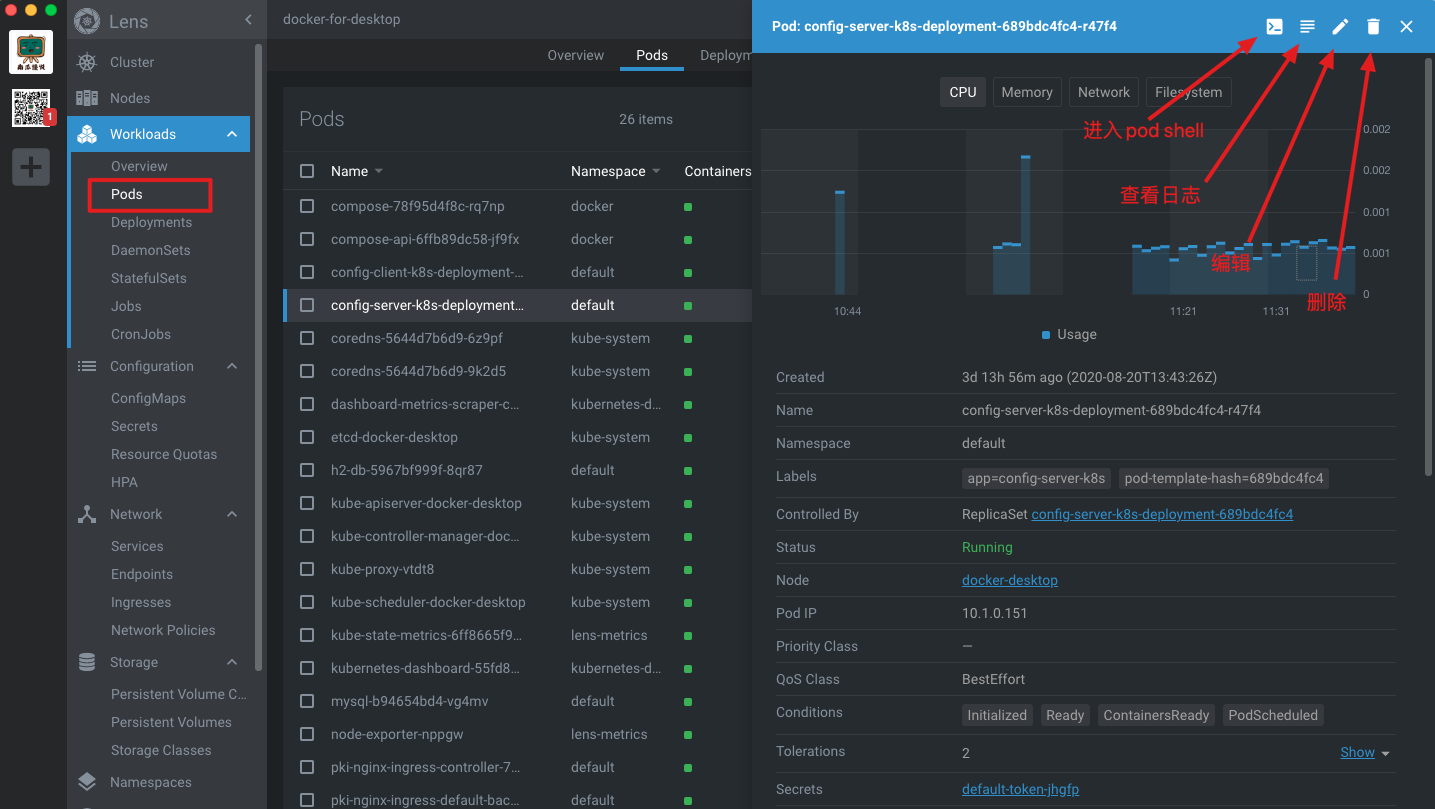Open StatefulSets in sidebar
Screen dimensions: 1435x809
pyautogui.click(x=148, y=278)
